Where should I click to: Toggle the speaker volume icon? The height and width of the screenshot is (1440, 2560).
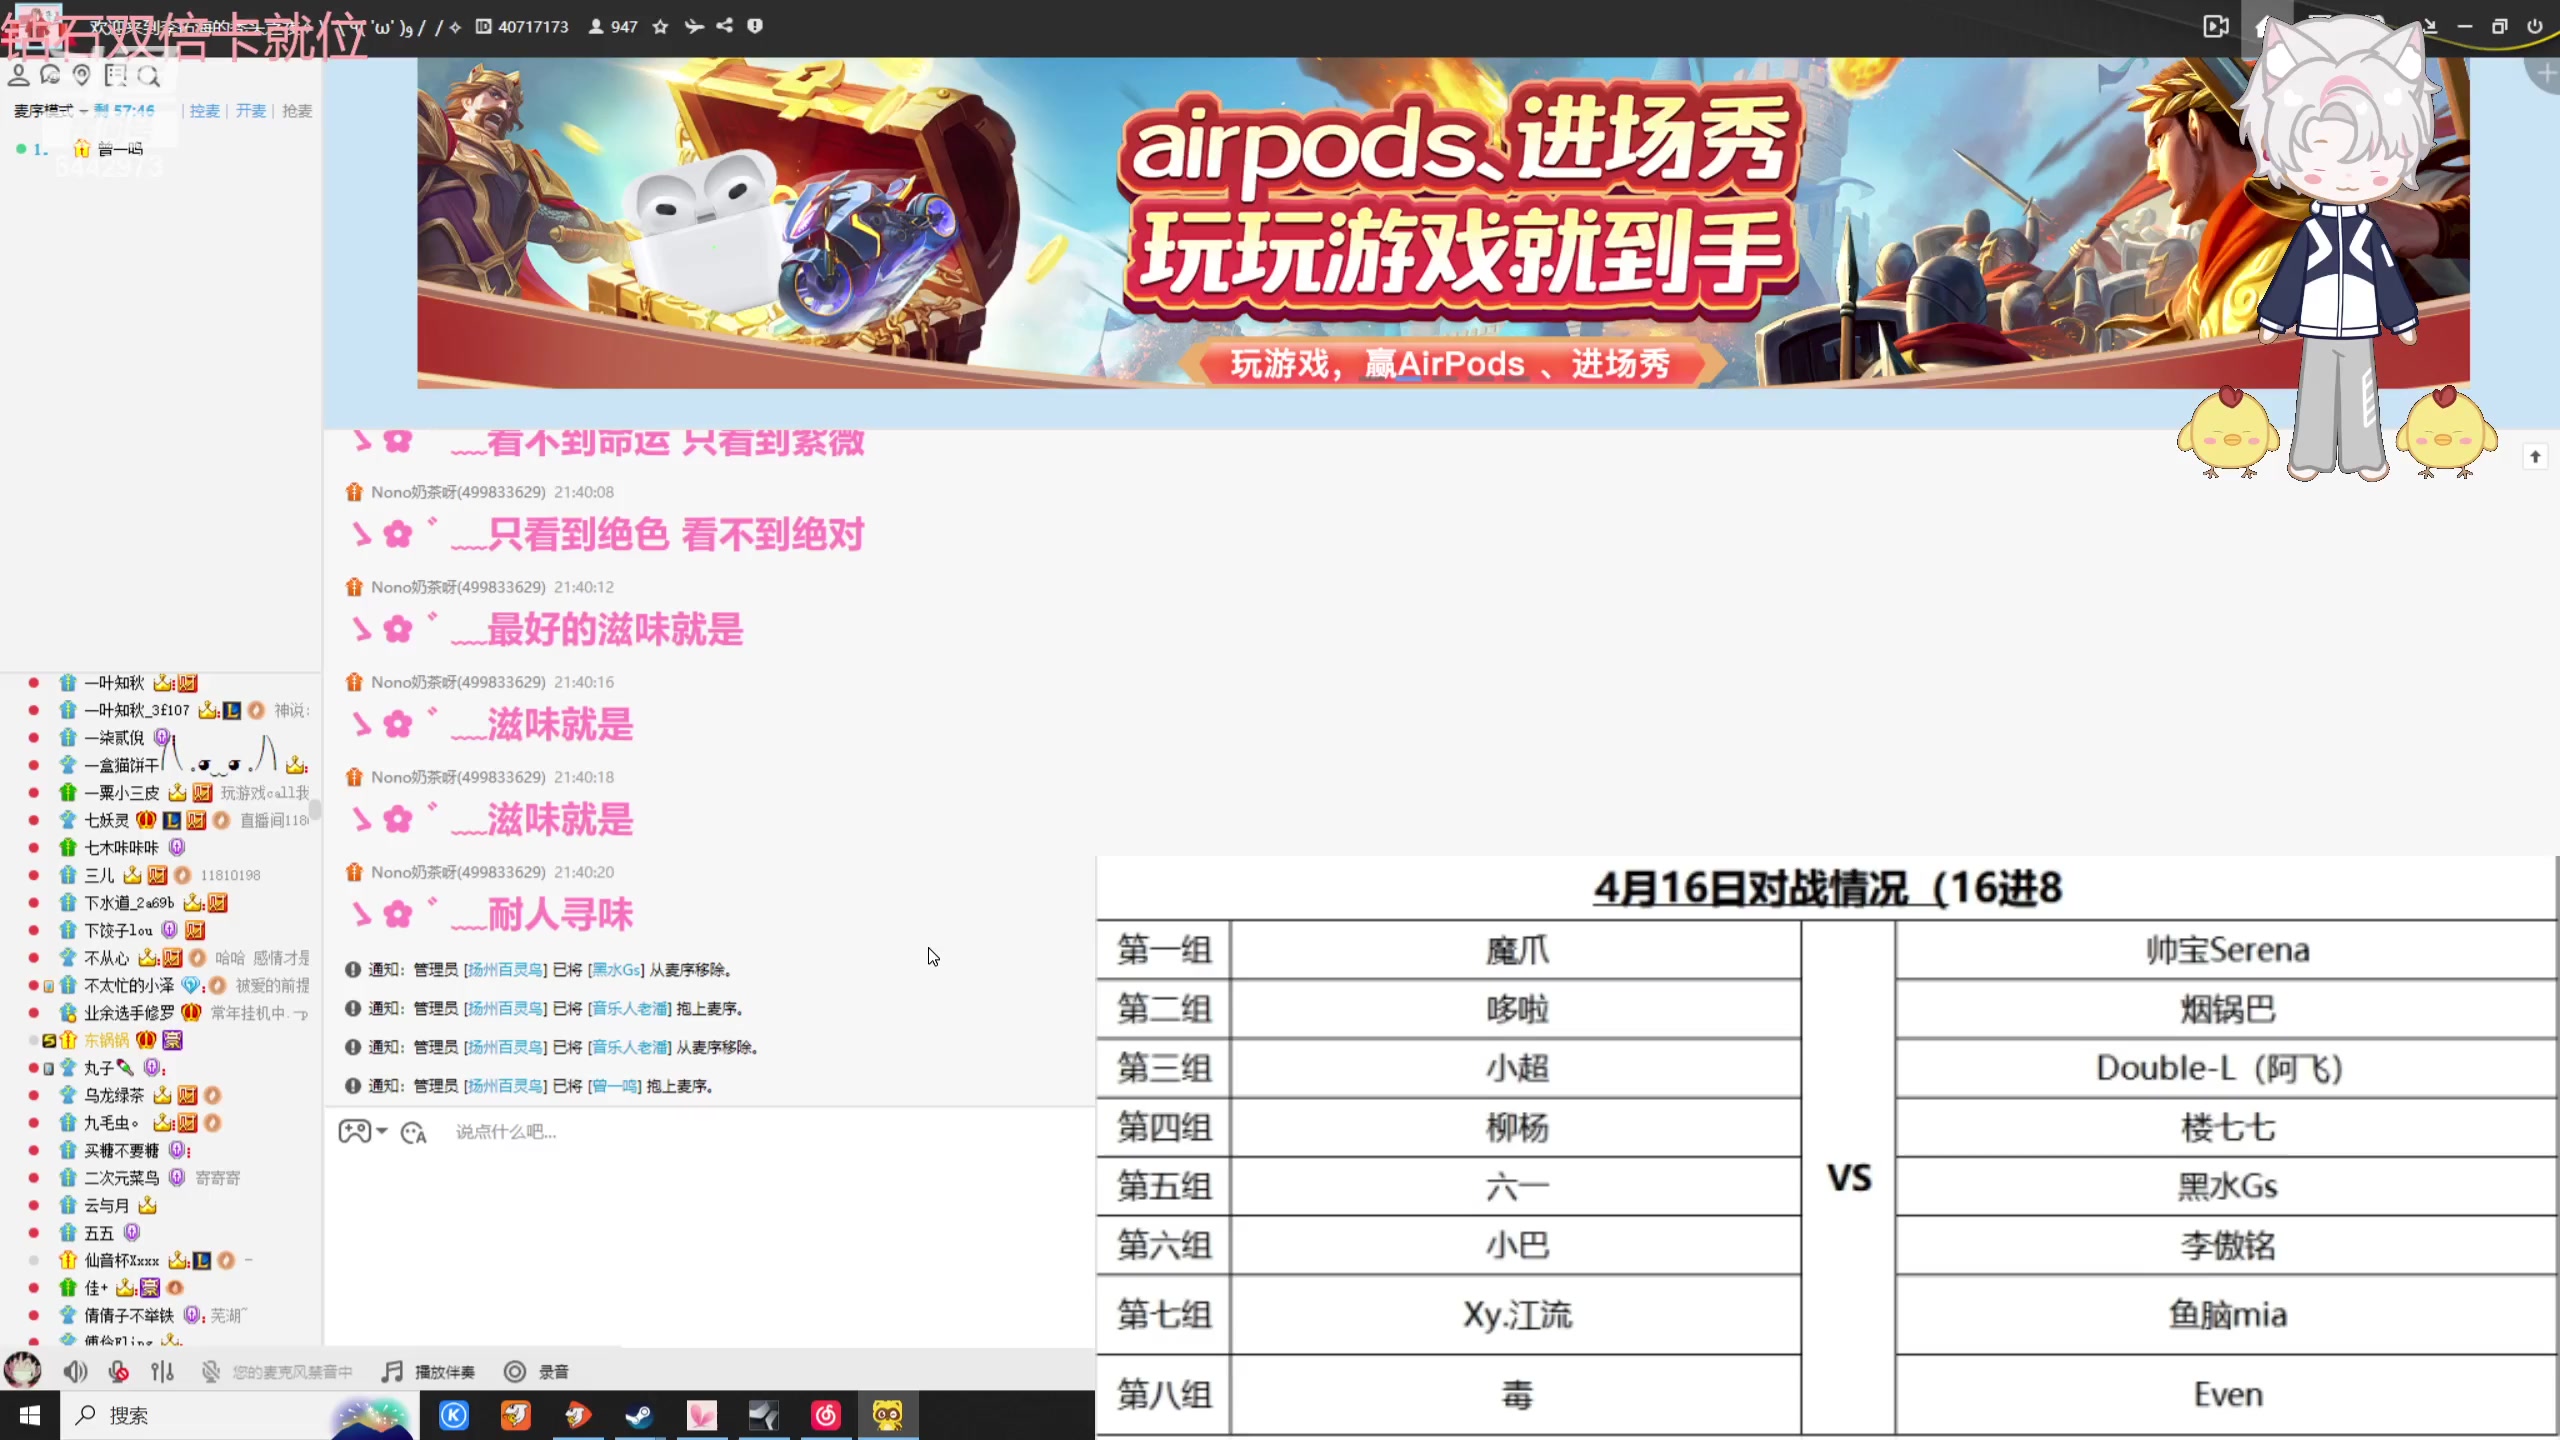(75, 1371)
